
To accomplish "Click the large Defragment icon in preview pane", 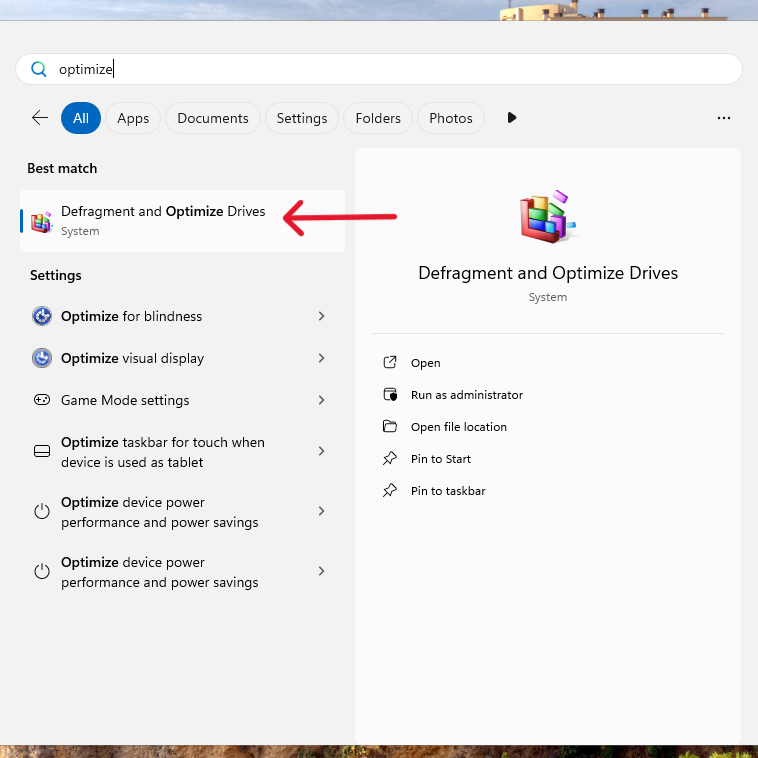I will coord(547,216).
